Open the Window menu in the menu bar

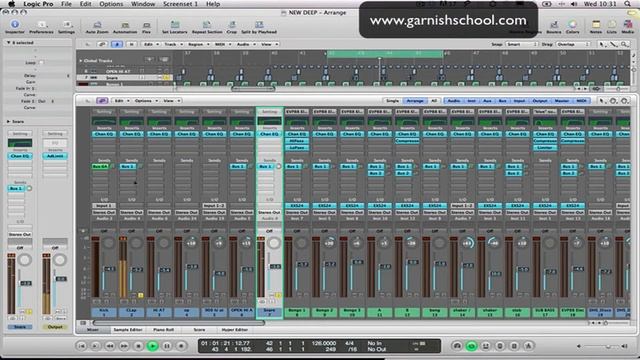click(143, 4)
